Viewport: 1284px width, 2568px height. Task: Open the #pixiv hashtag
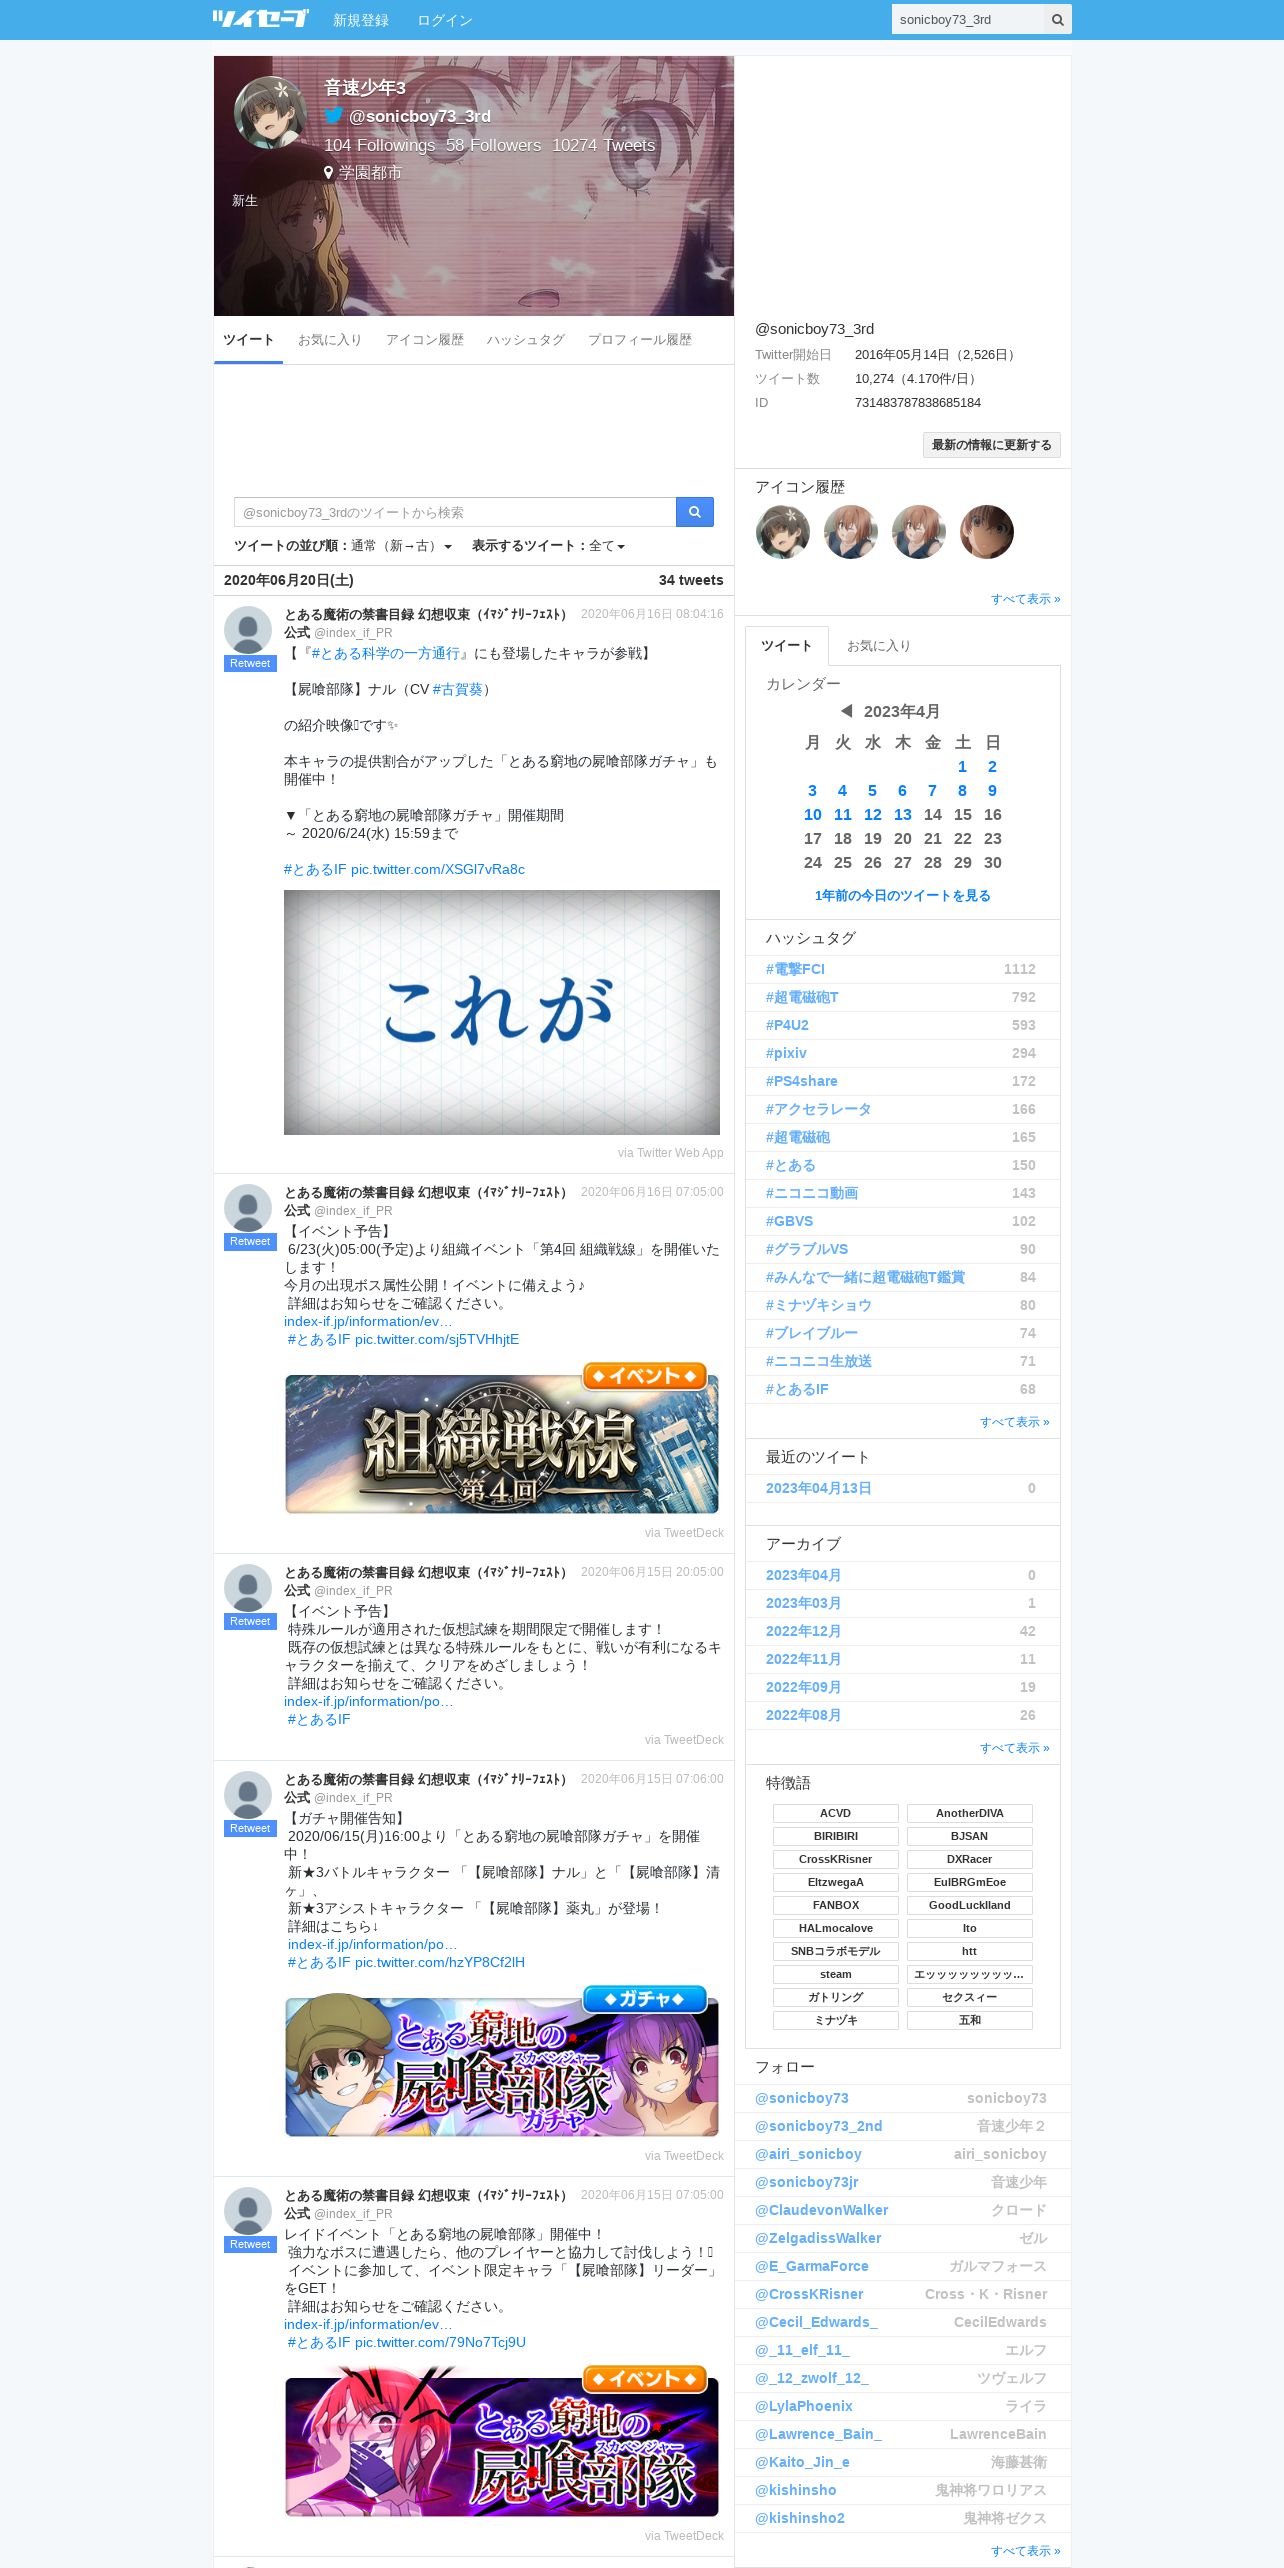786,1053
